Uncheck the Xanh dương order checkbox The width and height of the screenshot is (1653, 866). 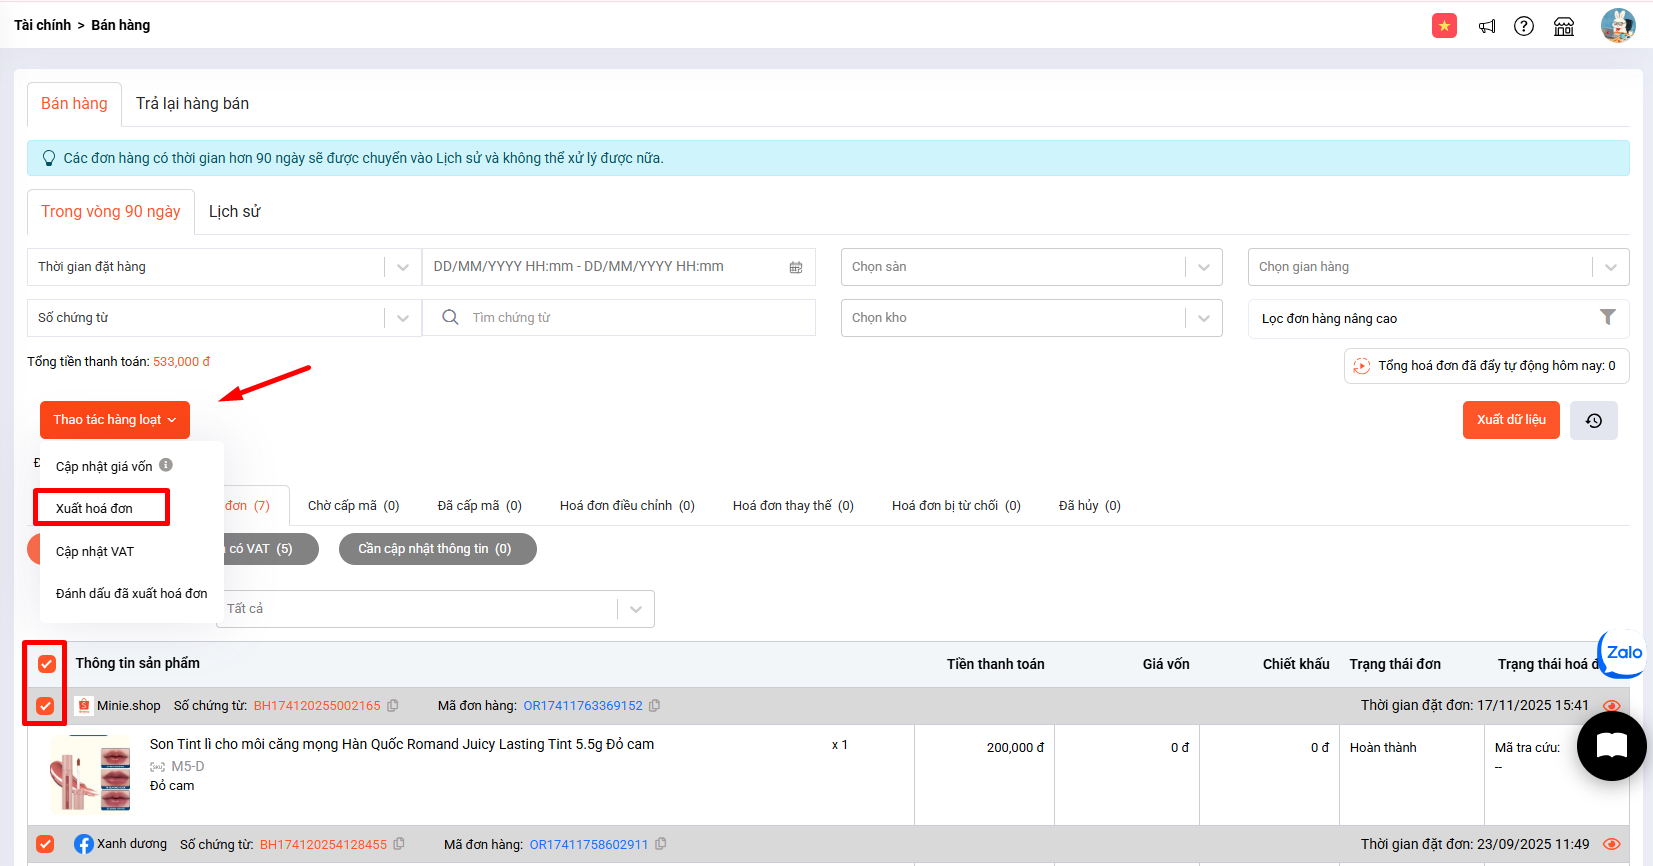[x=46, y=844]
